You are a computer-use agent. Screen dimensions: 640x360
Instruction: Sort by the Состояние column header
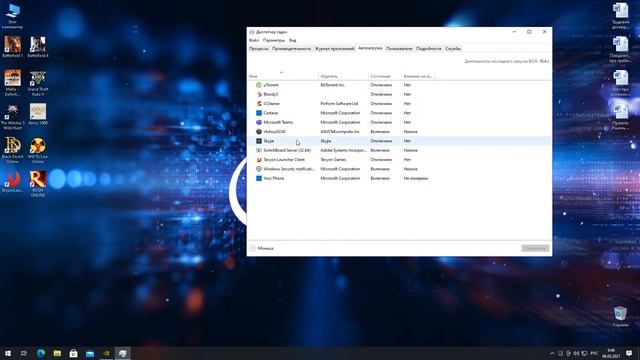coord(385,76)
